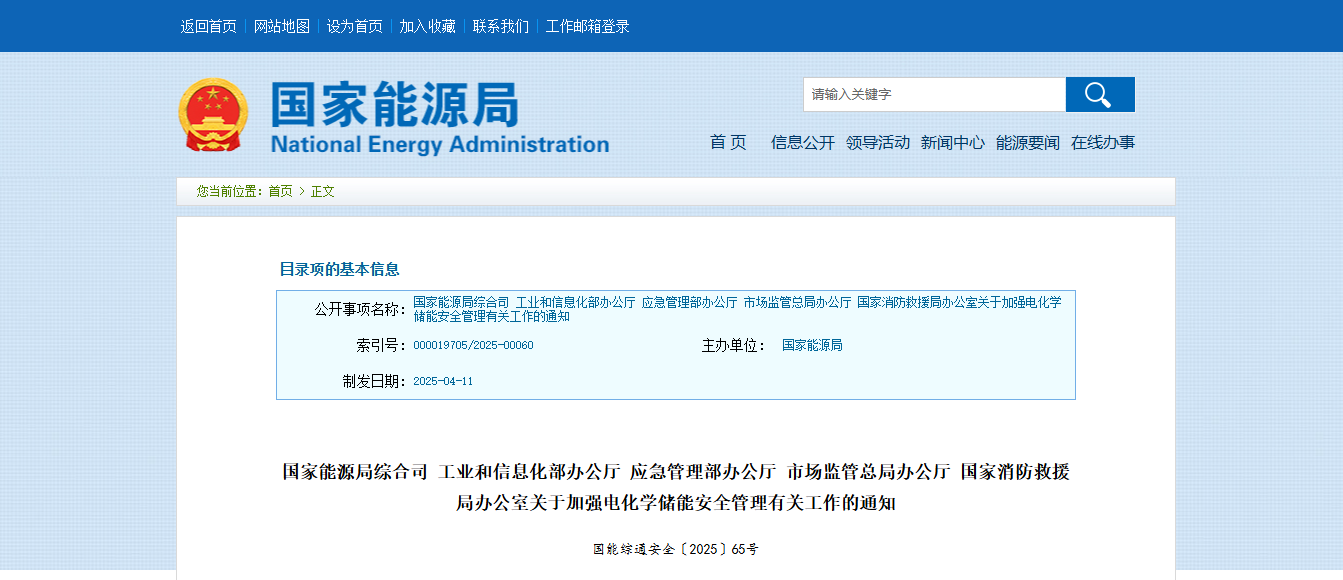Viewport: 1343px width, 580px height.
Task: Open 新闻中心 navigation item
Action: coord(953,142)
